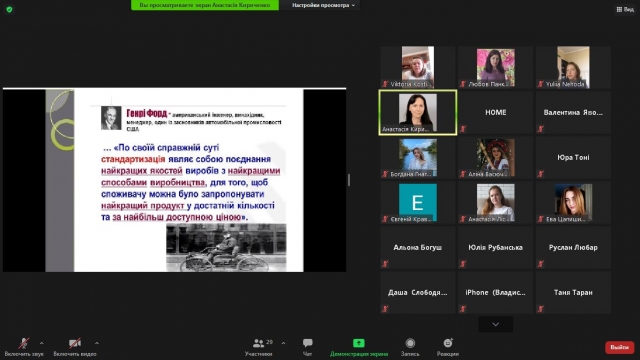Click muted mic icon on iPhone tile
The height and width of the screenshot is (360, 640).
coord(463,309)
